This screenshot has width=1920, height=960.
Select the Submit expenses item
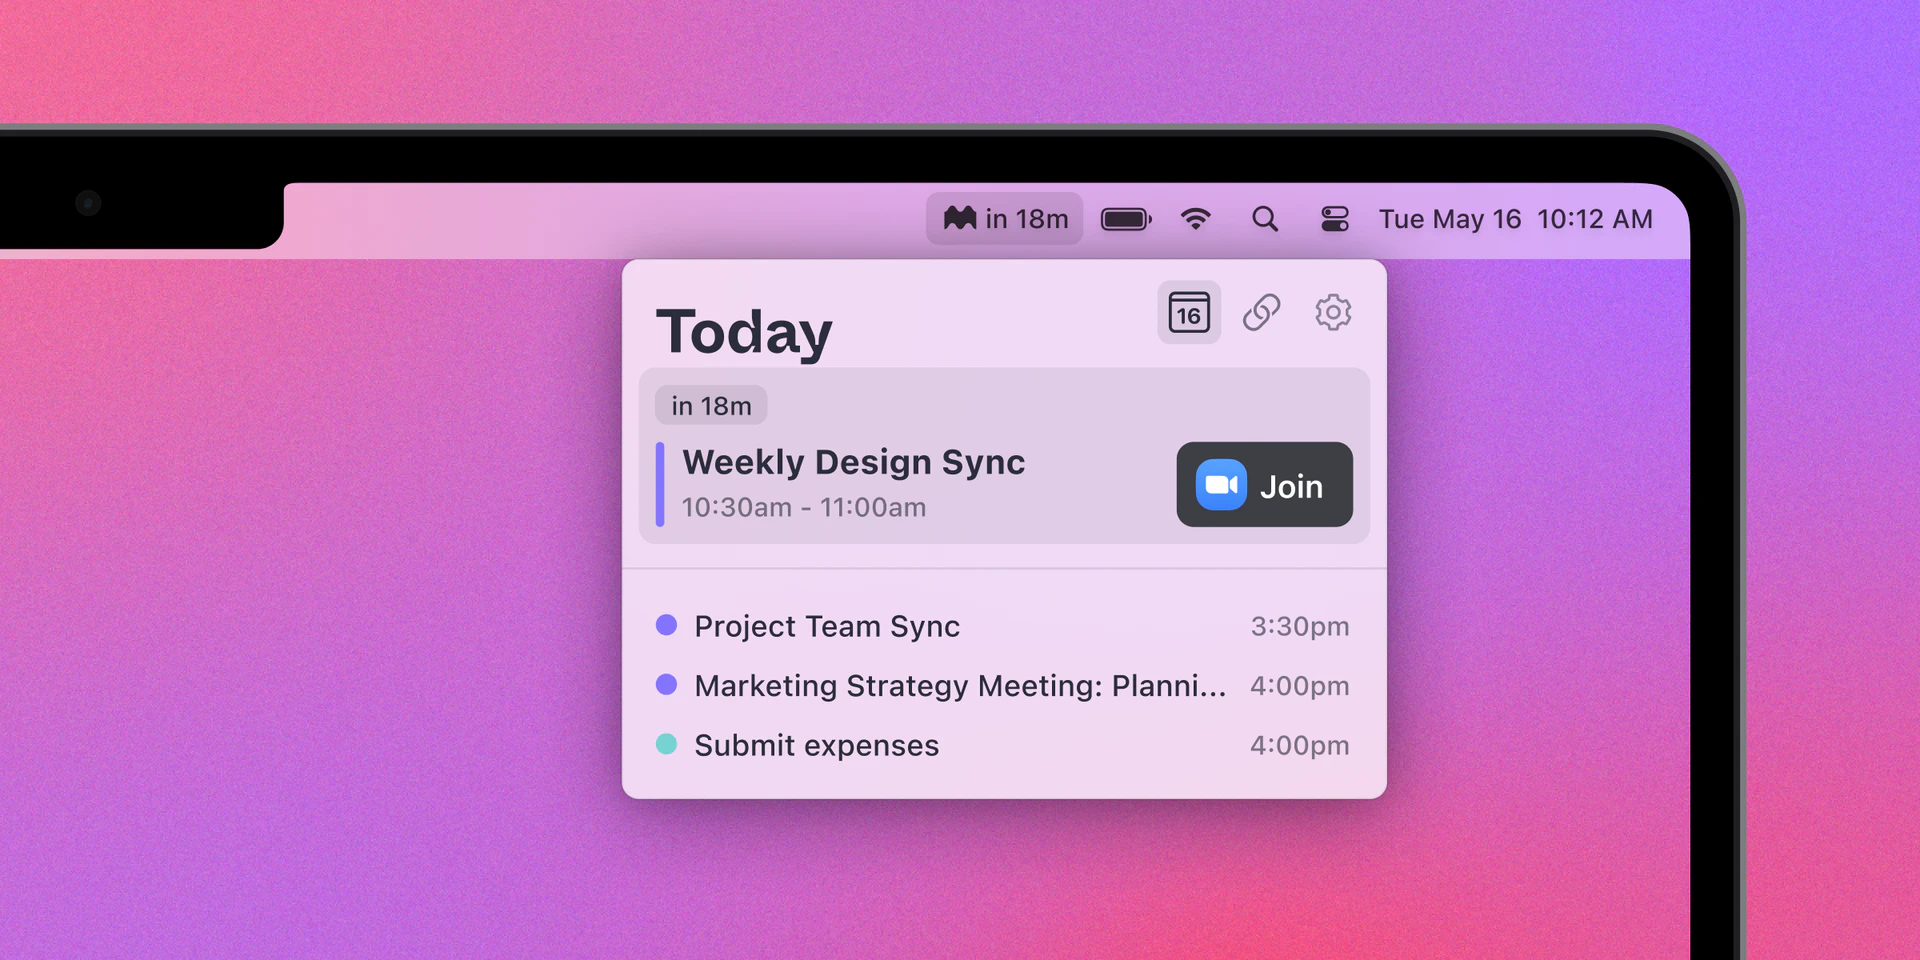point(816,745)
